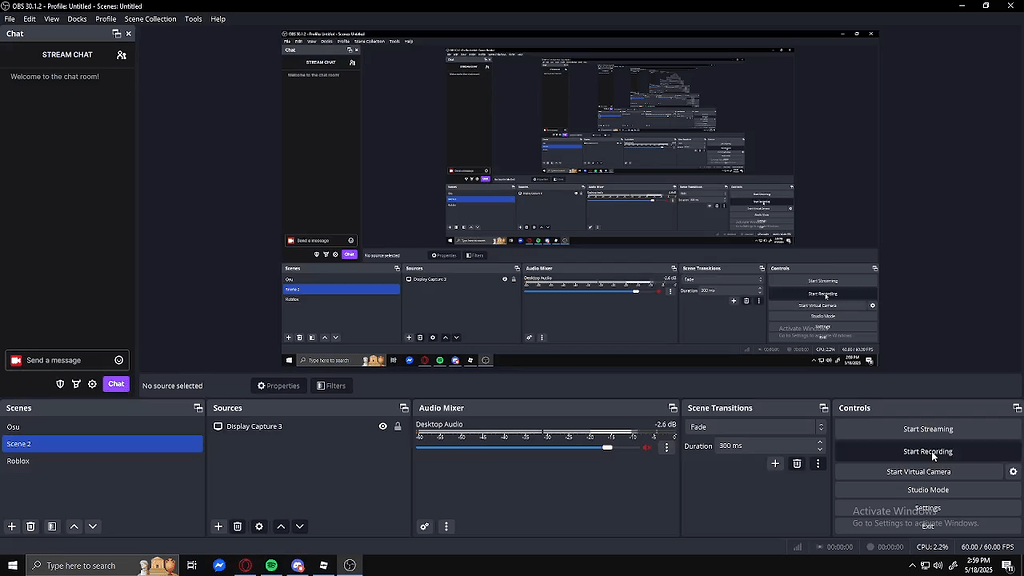Hide Display Capture 3 using eye icon

click(x=382, y=426)
